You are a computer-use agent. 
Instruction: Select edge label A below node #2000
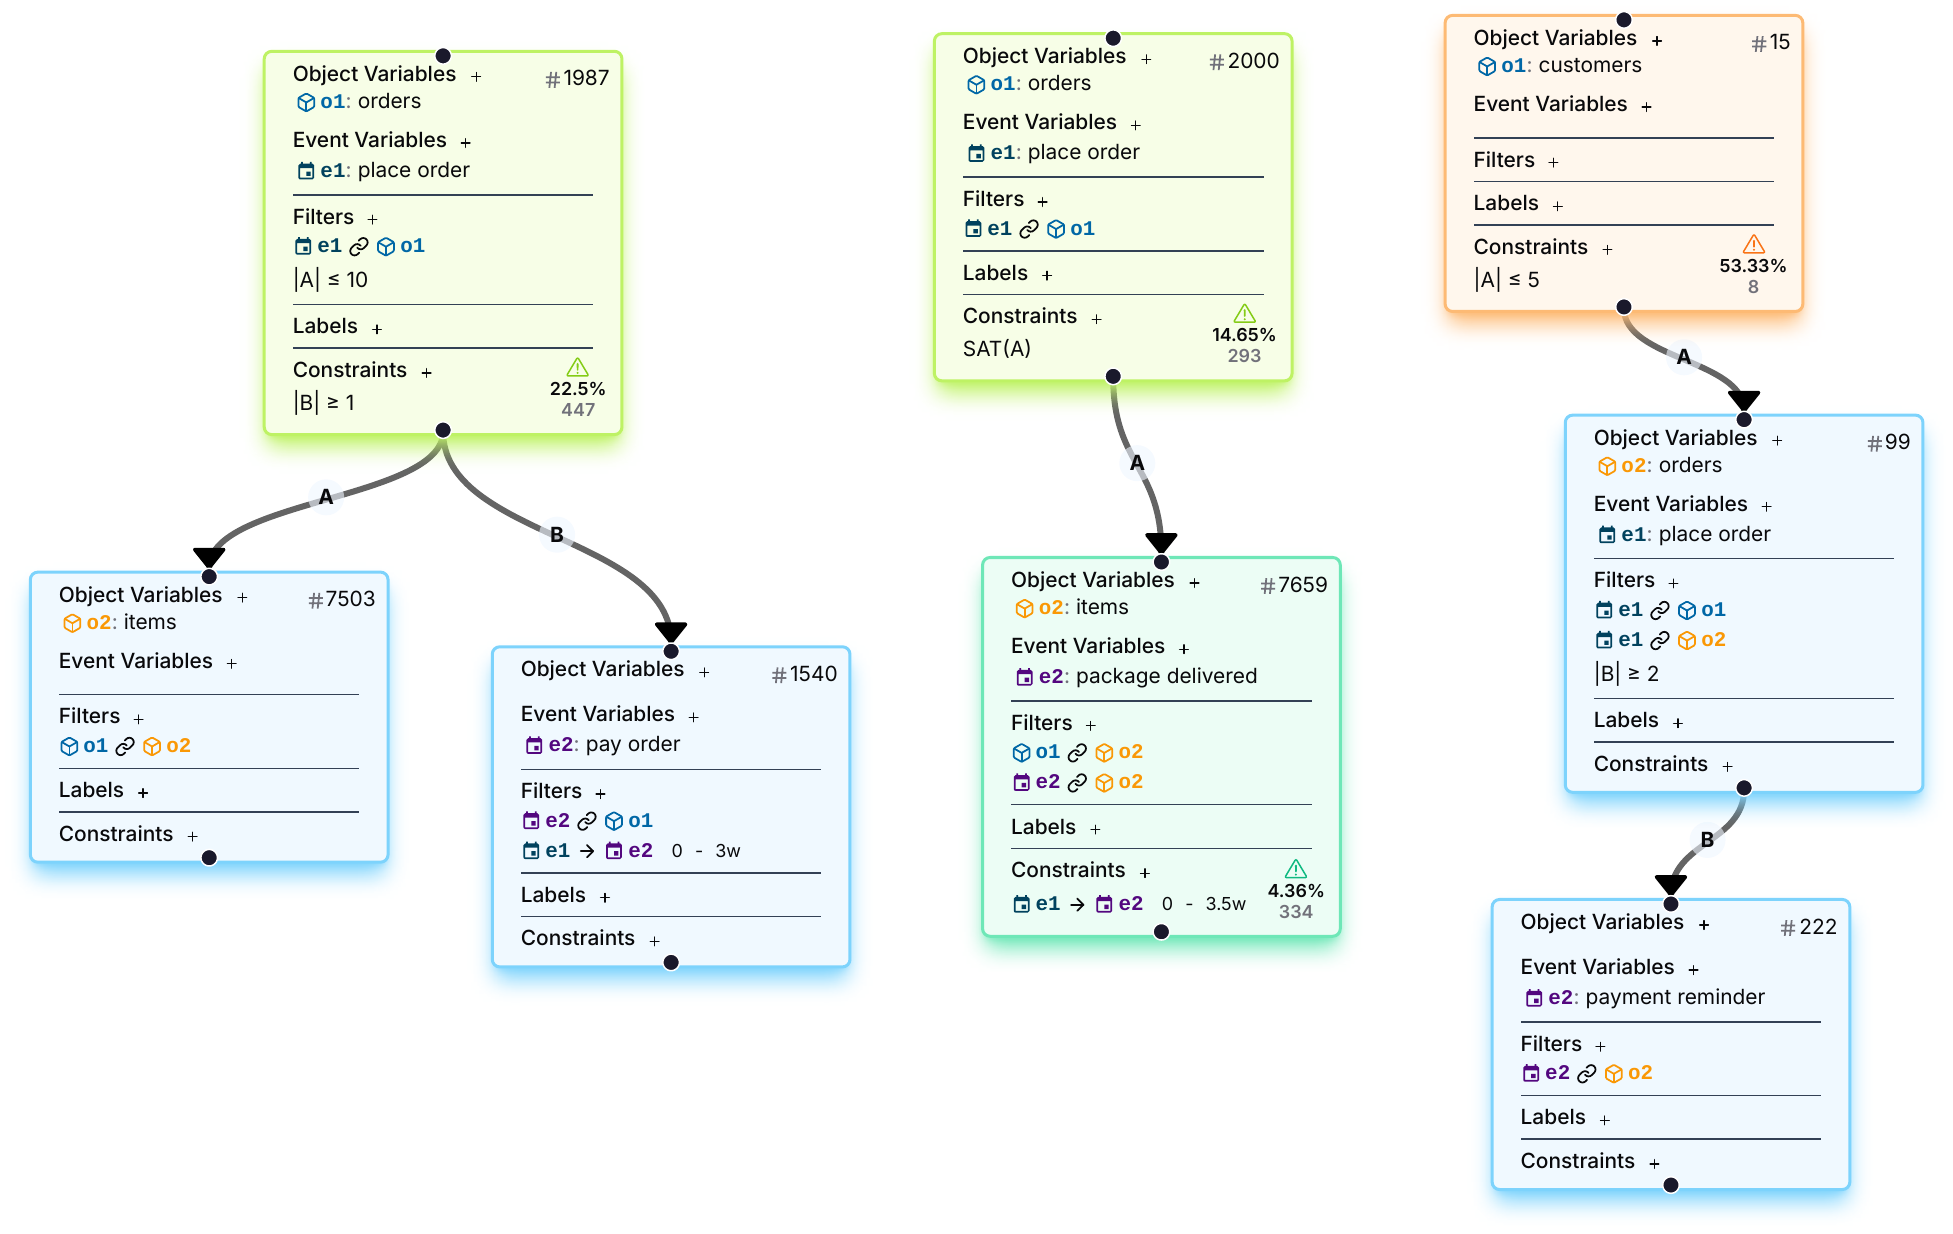[1136, 463]
